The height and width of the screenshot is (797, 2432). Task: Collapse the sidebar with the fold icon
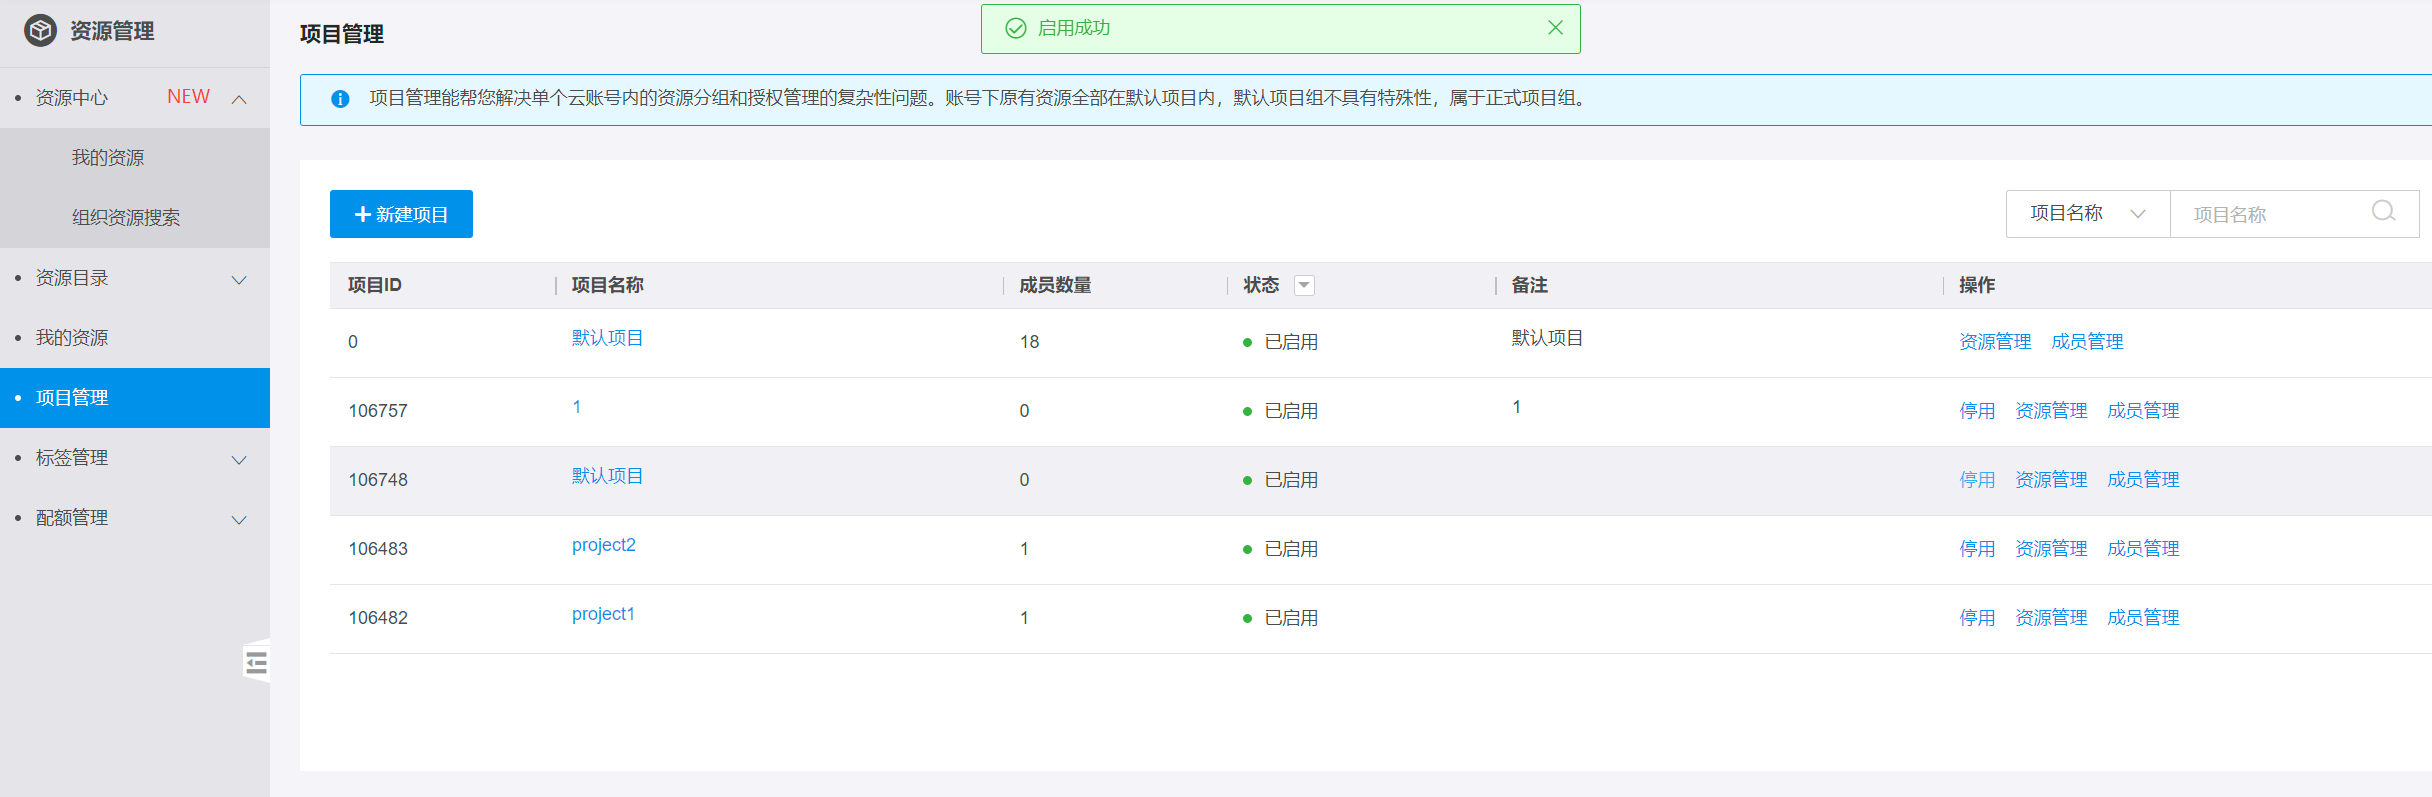click(257, 662)
